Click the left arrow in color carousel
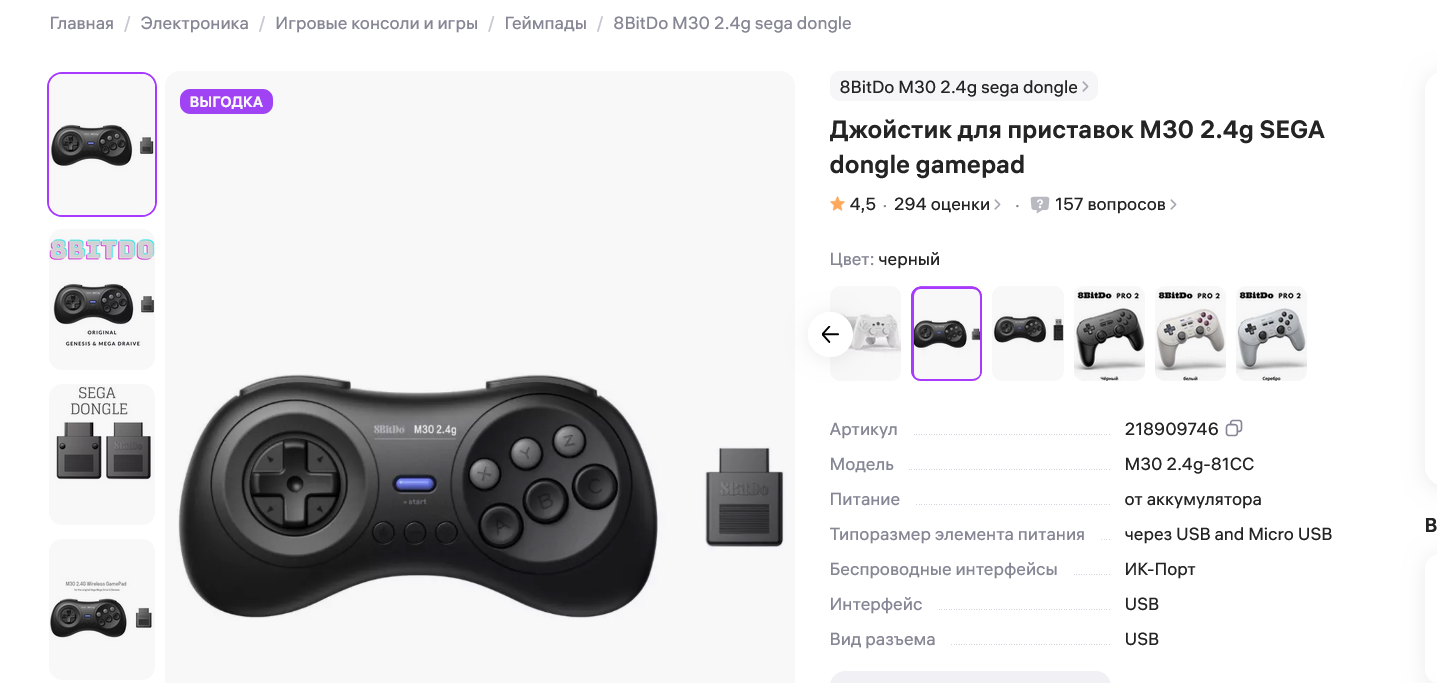The width and height of the screenshot is (1437, 683). pyautogui.click(x=830, y=334)
